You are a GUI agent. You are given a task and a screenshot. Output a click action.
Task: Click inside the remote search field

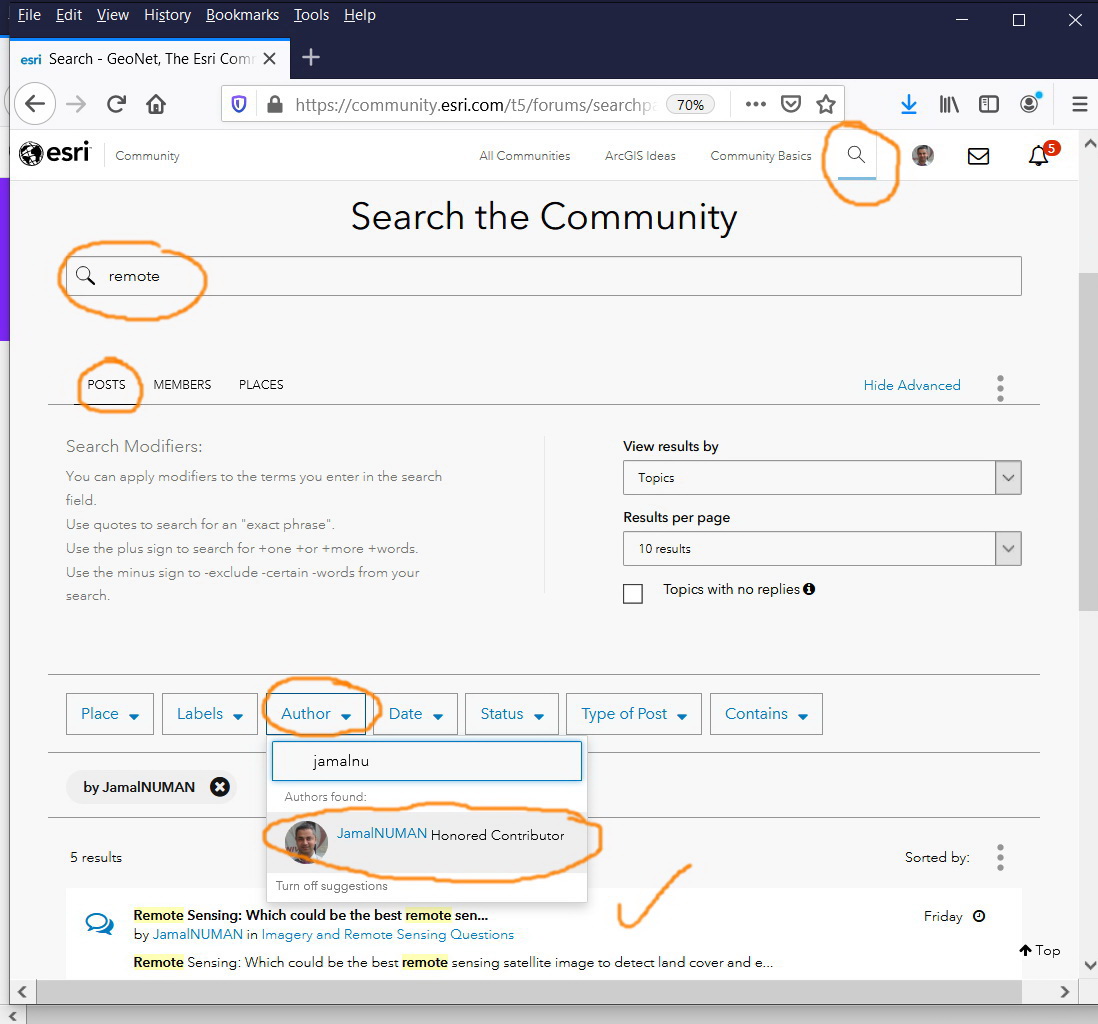tap(400, 276)
